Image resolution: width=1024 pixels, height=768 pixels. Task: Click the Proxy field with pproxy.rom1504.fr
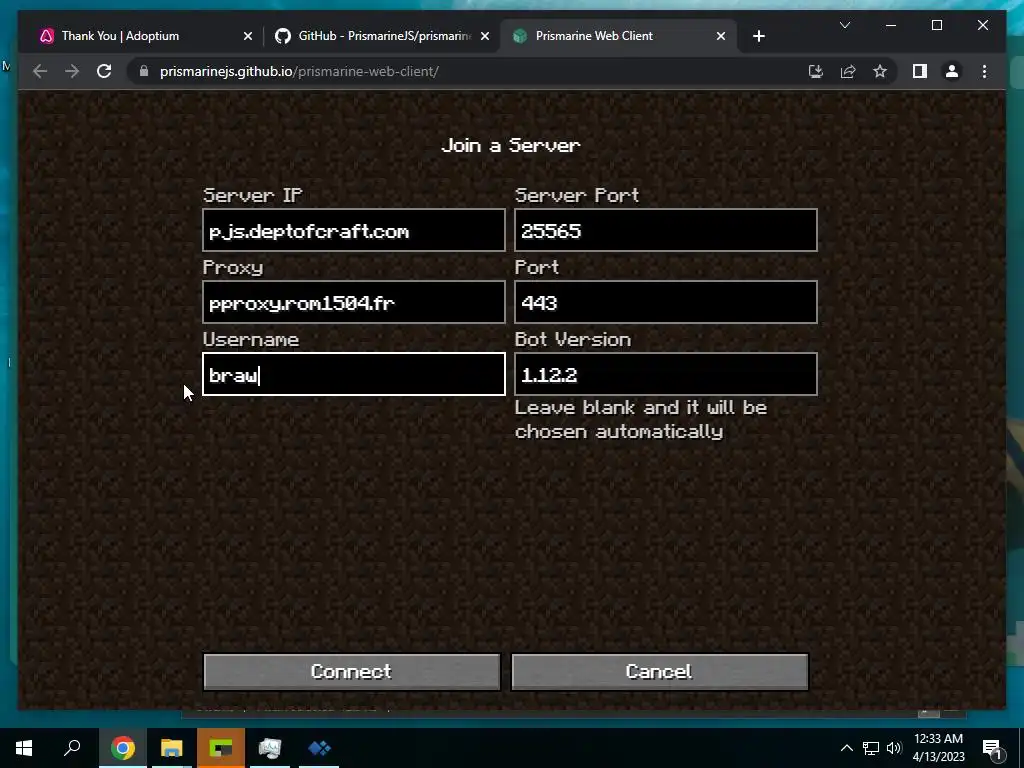pyautogui.click(x=353, y=302)
